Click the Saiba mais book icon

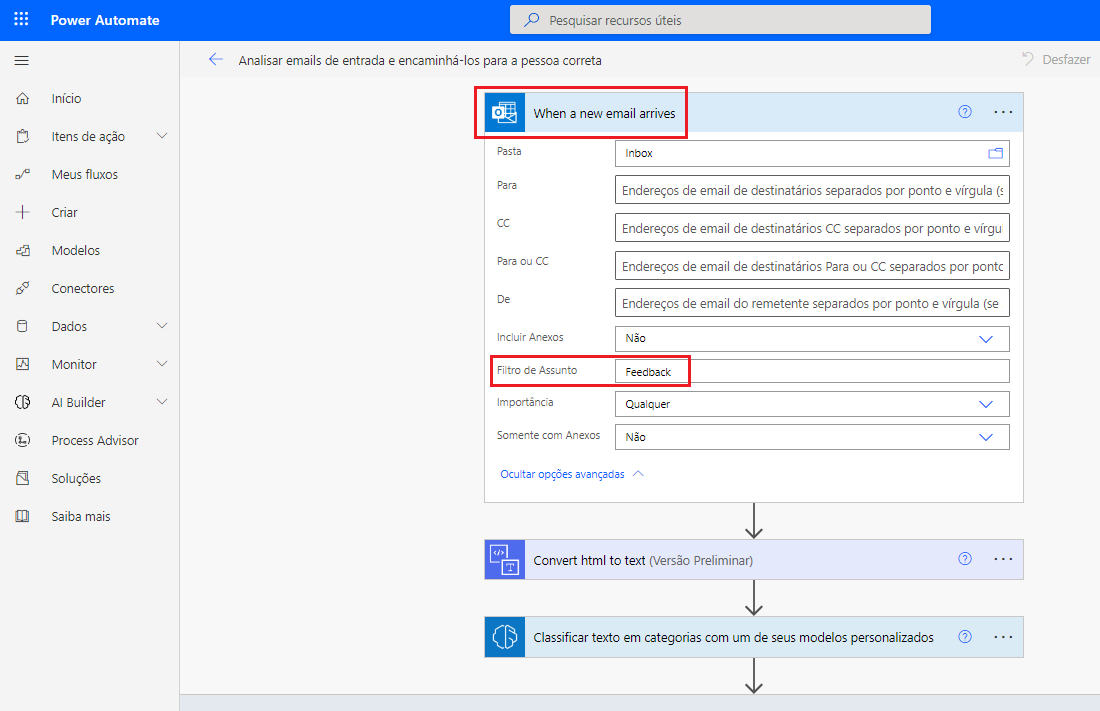[22, 516]
